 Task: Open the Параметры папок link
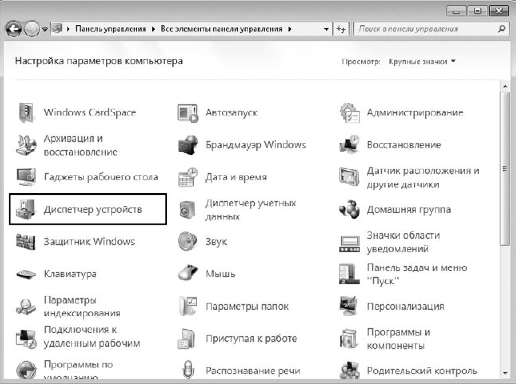coord(247,306)
